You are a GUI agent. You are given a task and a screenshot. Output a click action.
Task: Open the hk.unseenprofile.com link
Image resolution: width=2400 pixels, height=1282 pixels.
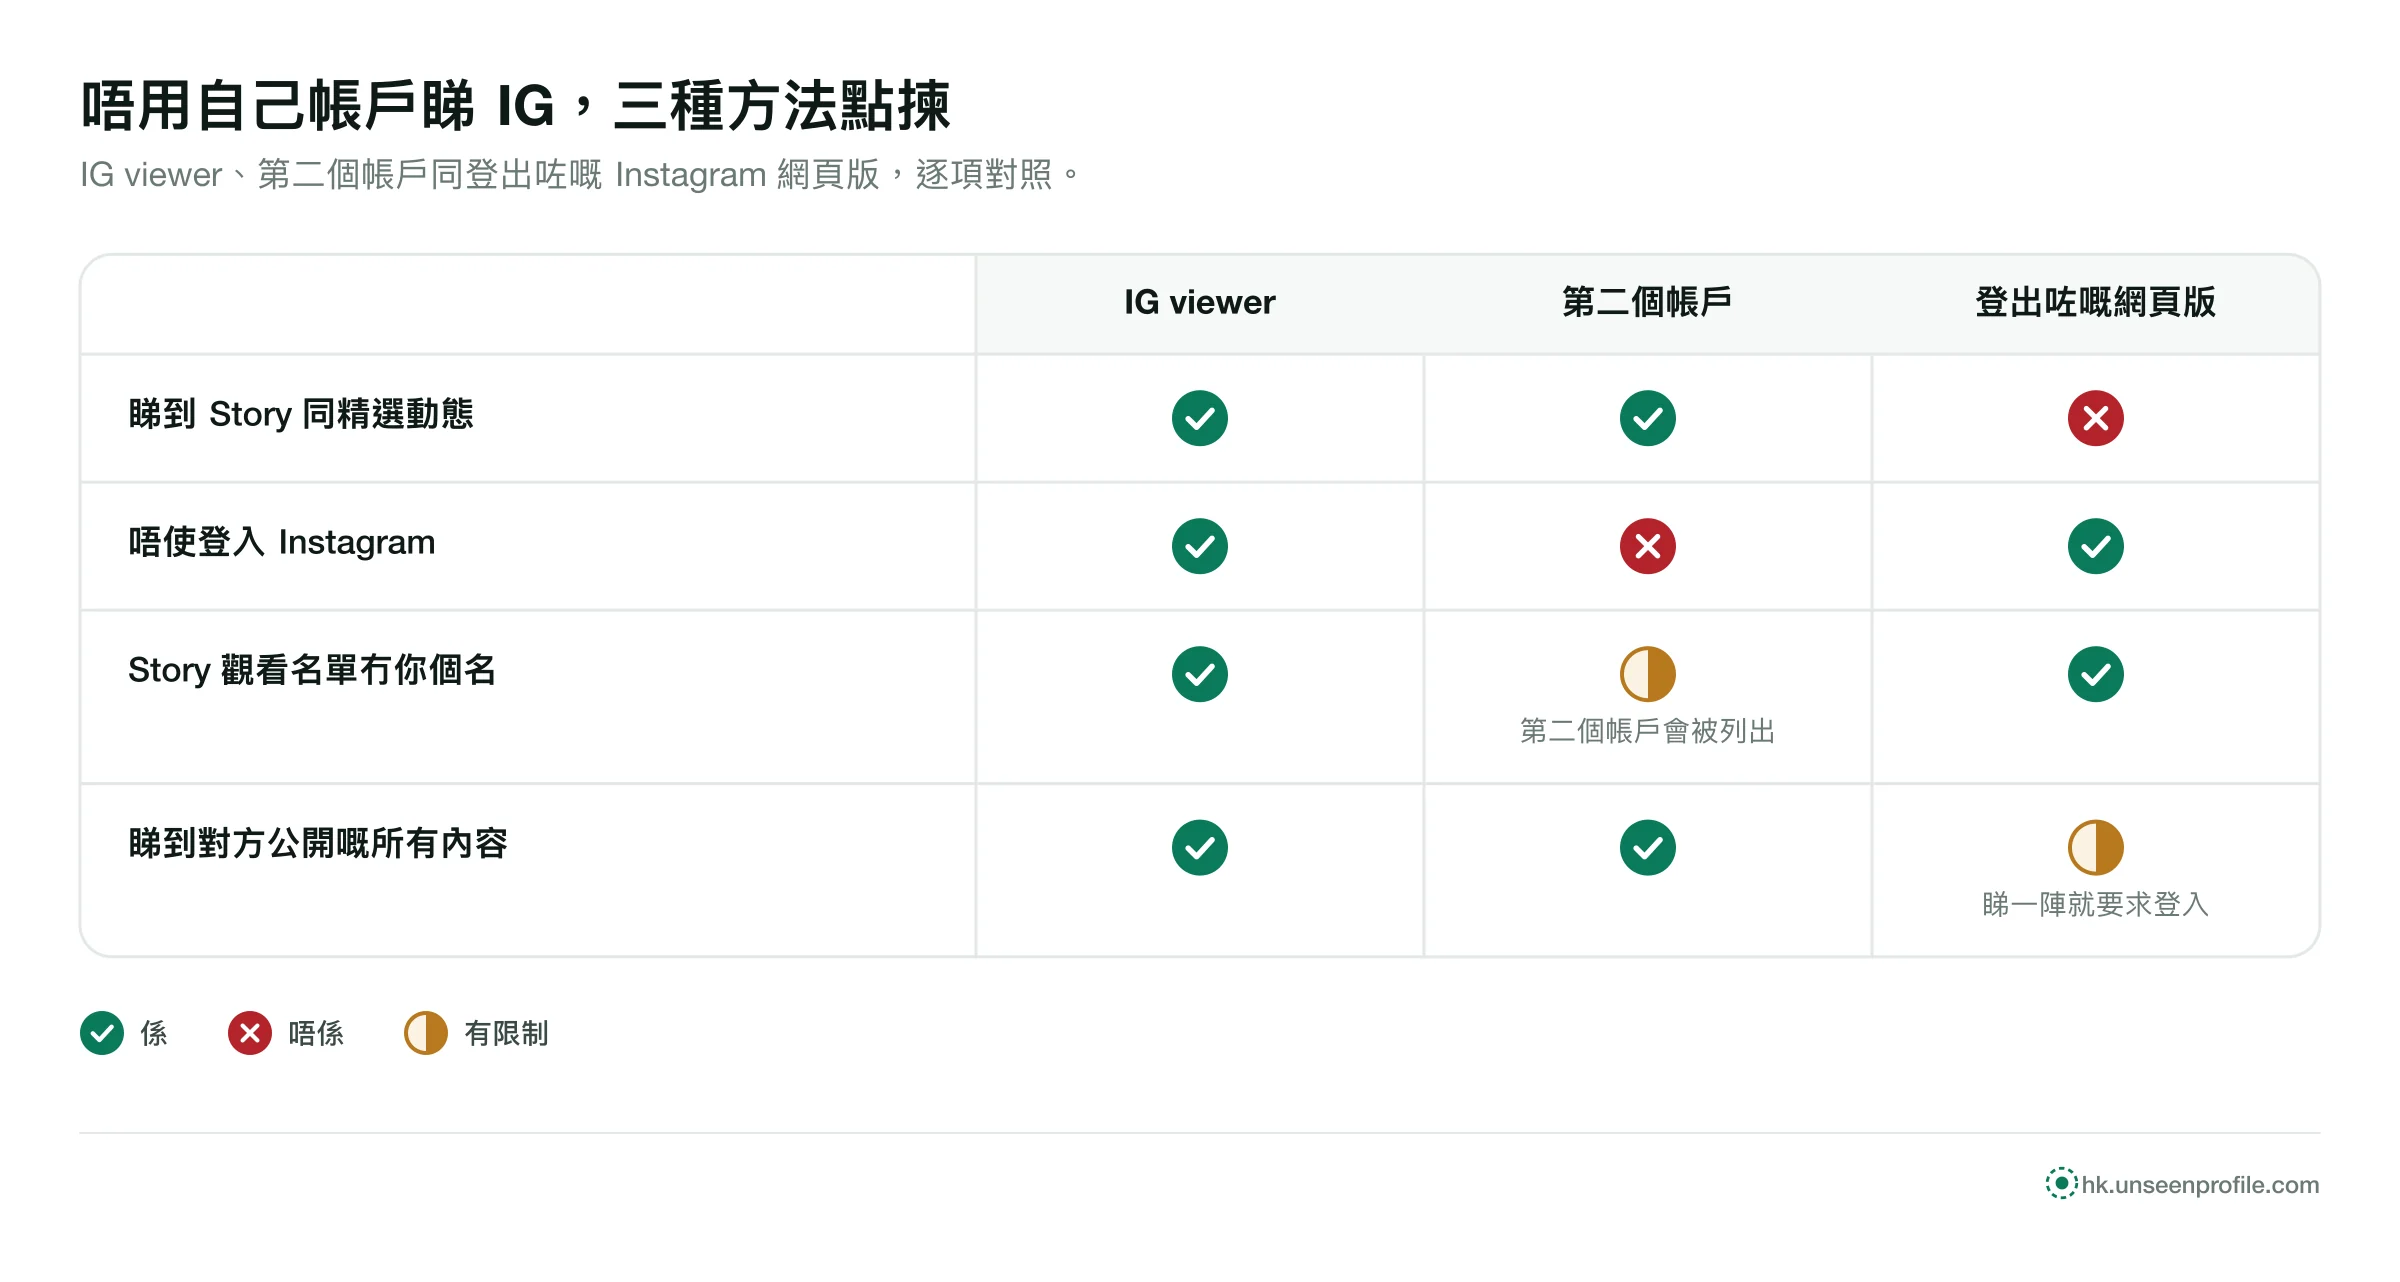pos(2200,1185)
